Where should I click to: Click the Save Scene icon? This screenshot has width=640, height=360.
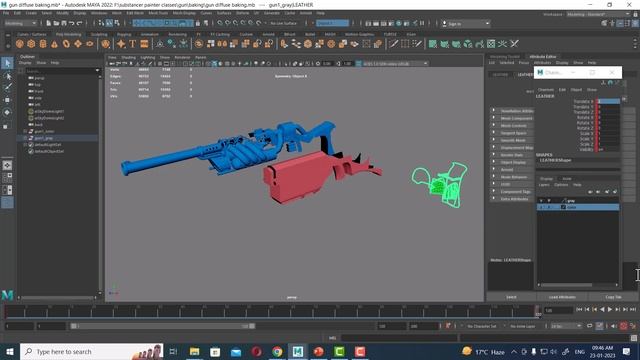pos(64,23)
